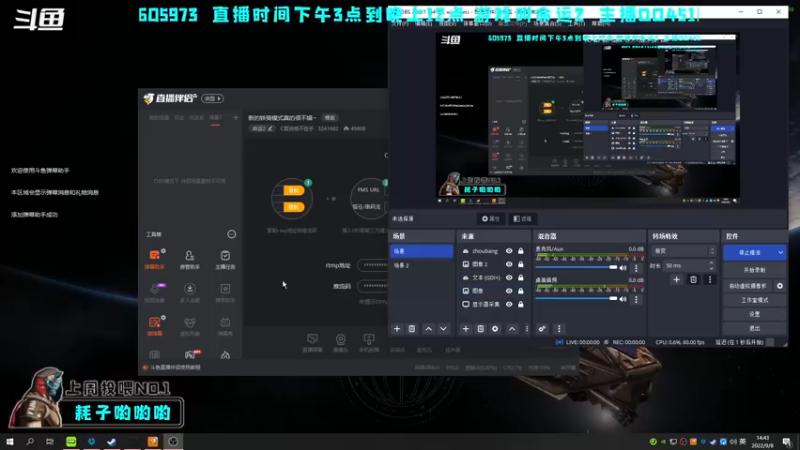Open the OBS icon in Windows taskbar

(x=173, y=441)
